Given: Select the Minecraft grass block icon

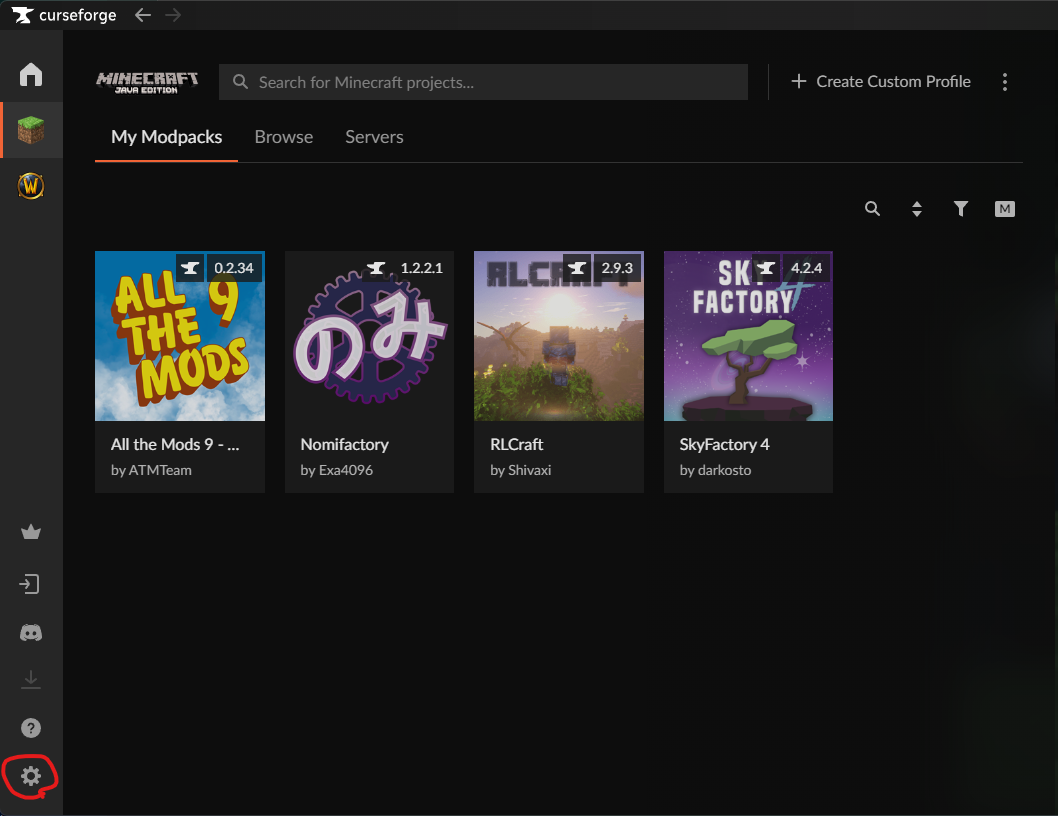Looking at the screenshot, I should 31,130.
